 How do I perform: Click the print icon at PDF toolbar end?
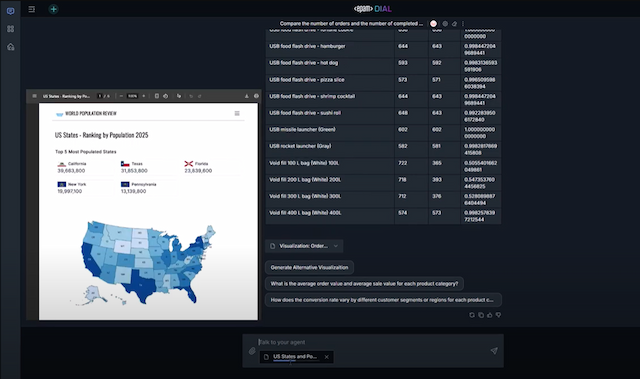click(256, 96)
